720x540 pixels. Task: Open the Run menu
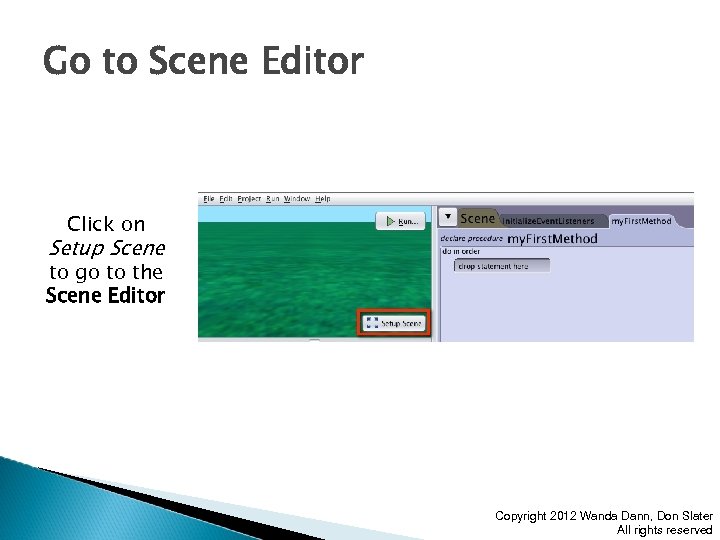click(272, 199)
